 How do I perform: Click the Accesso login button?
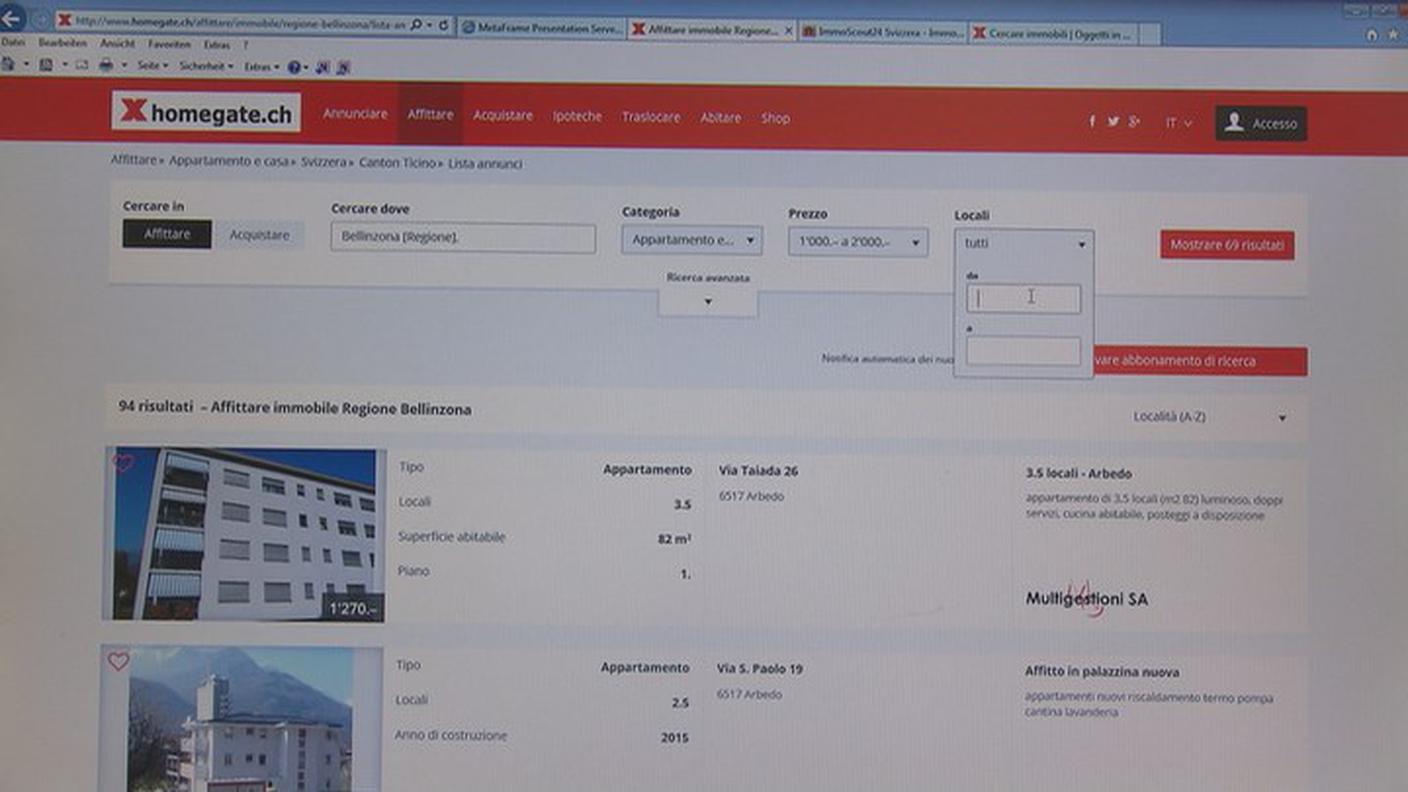tap(1260, 123)
